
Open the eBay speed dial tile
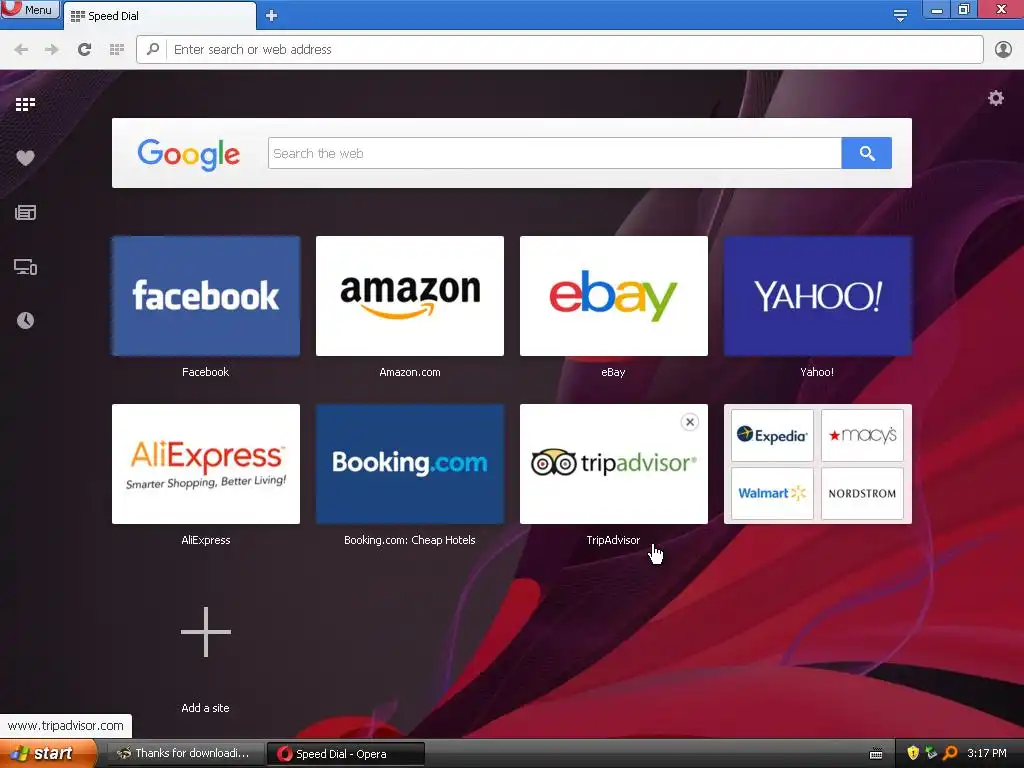(x=614, y=296)
